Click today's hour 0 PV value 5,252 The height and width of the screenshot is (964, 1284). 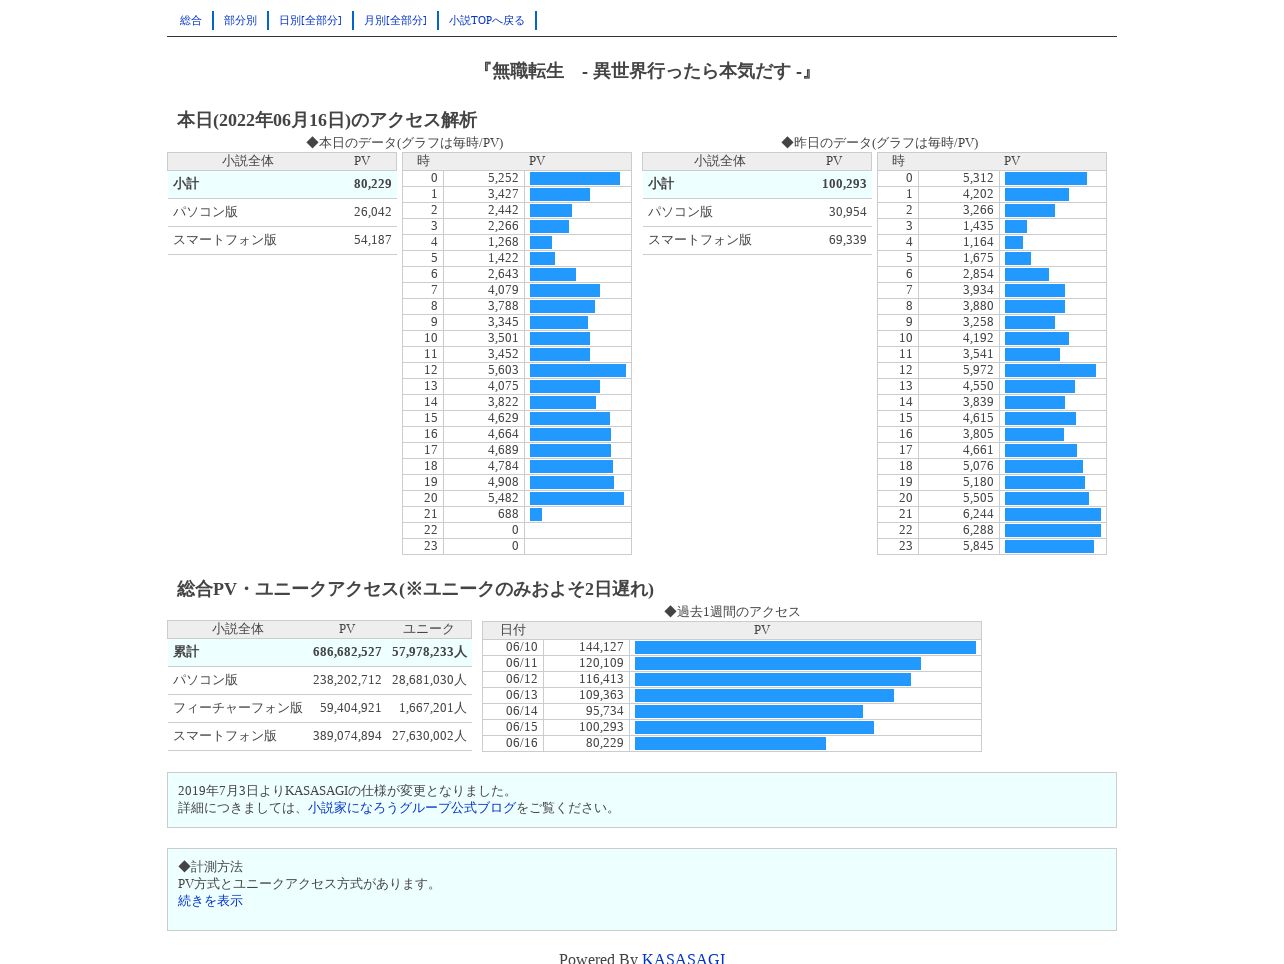(x=503, y=178)
